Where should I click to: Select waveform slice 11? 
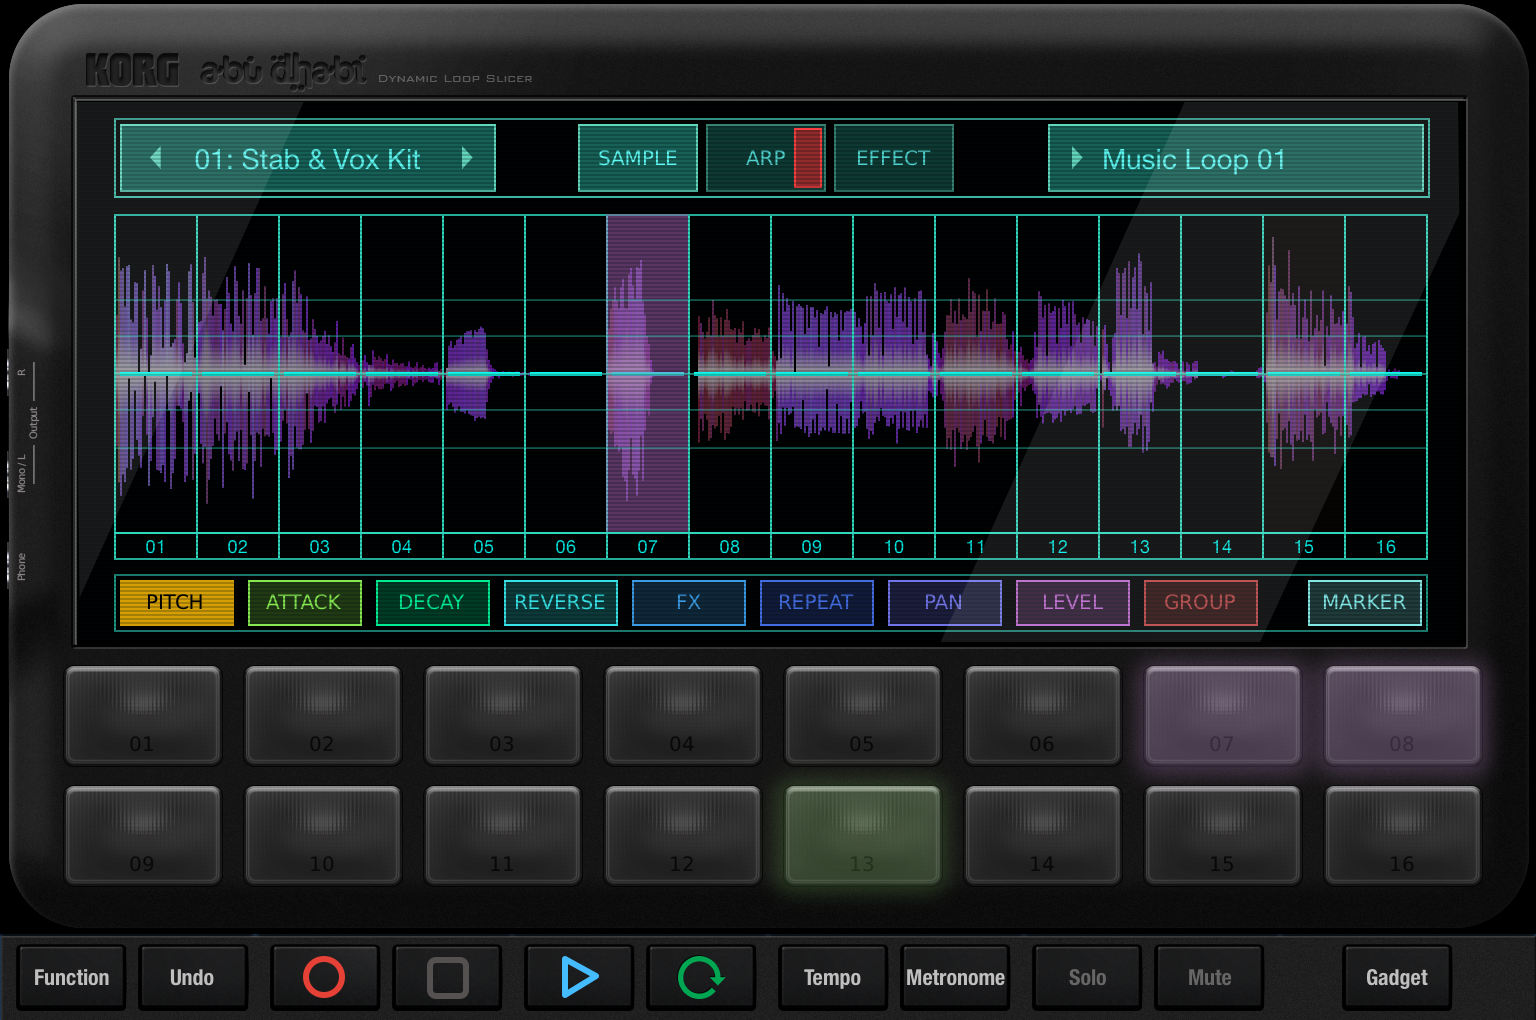tap(976, 386)
